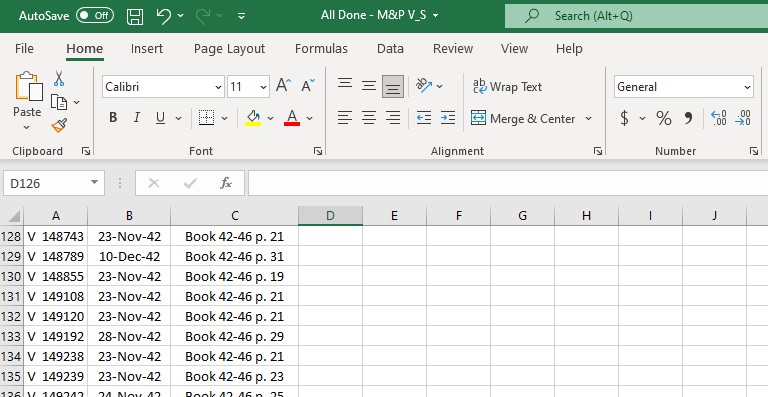
Task: Expand Merge & Center options arrow
Action: pos(589,118)
